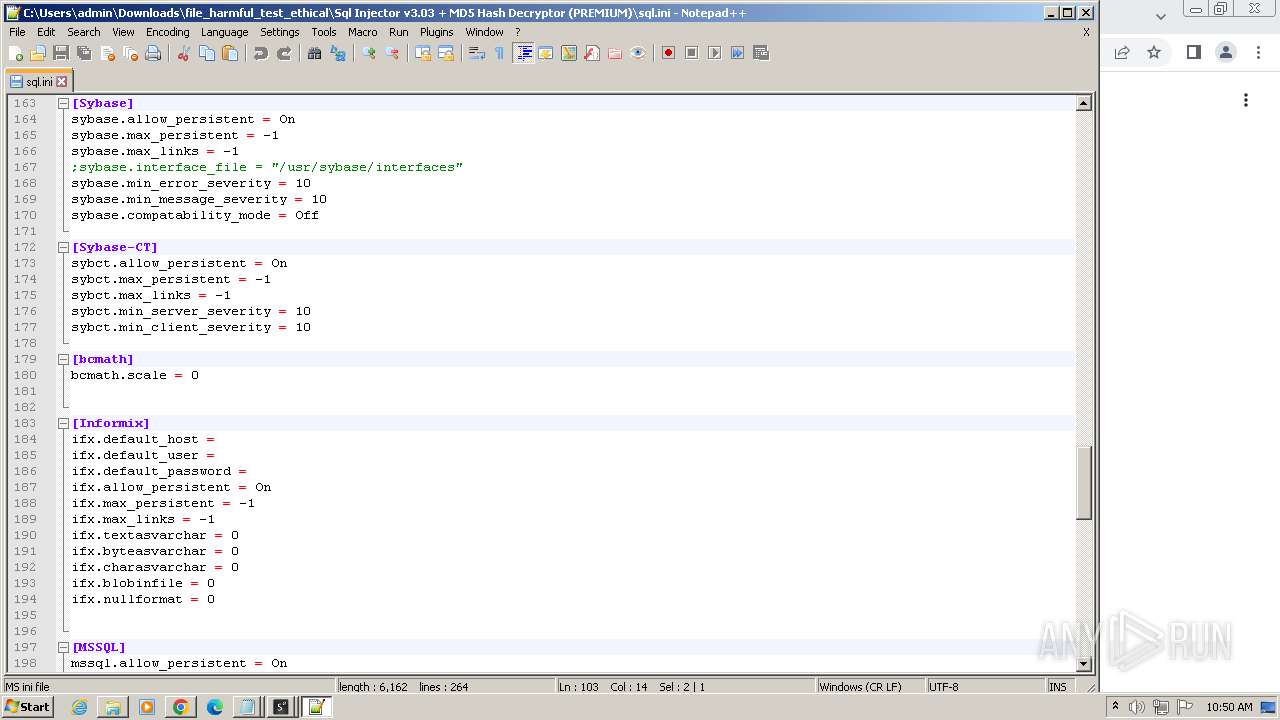Screen dimensions: 1280x720
Task: Toggle the monitoring eye icon
Action: (x=638, y=53)
